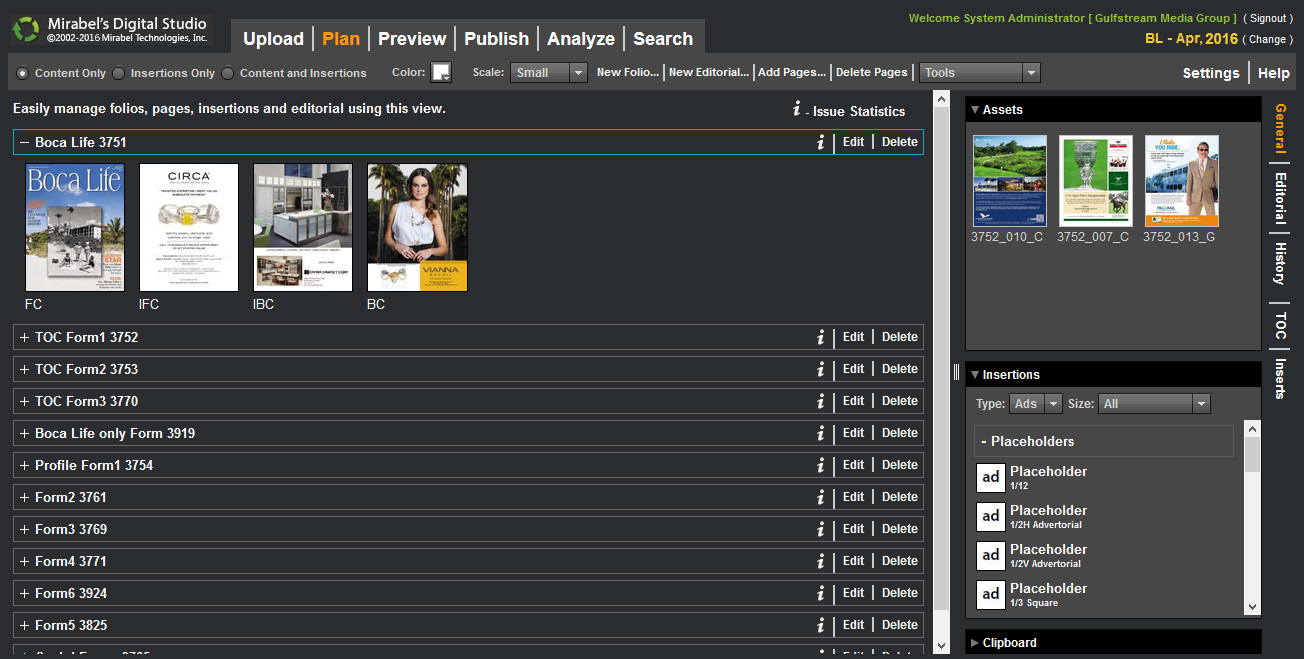
Task: Select the Content and Insertions radio button
Action: (x=227, y=72)
